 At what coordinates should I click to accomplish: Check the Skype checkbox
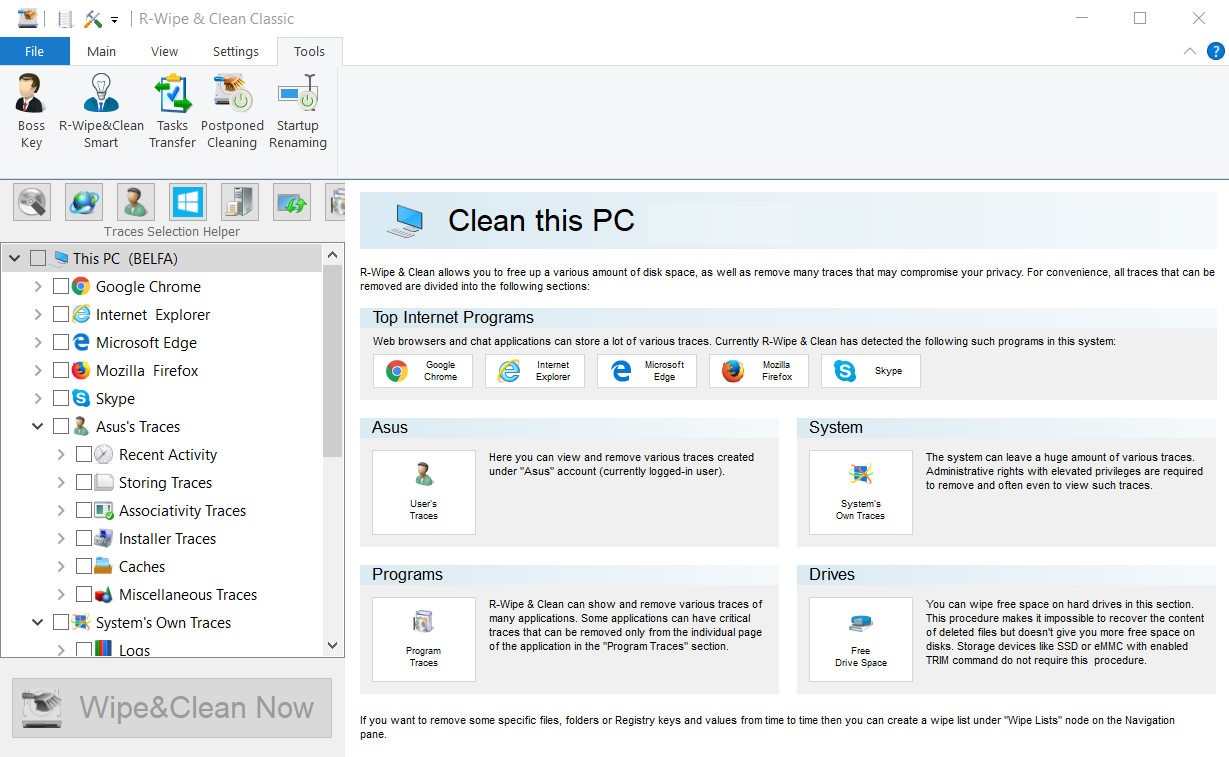coord(61,398)
